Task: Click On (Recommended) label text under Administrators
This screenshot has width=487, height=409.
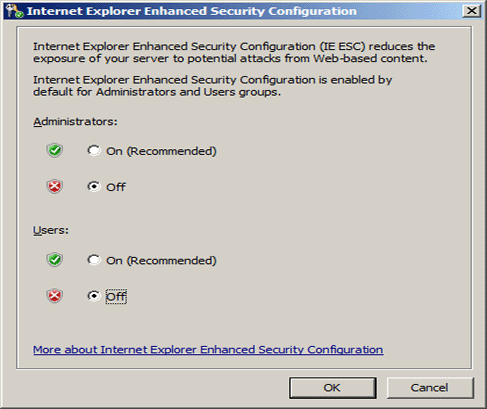Action: (161, 151)
